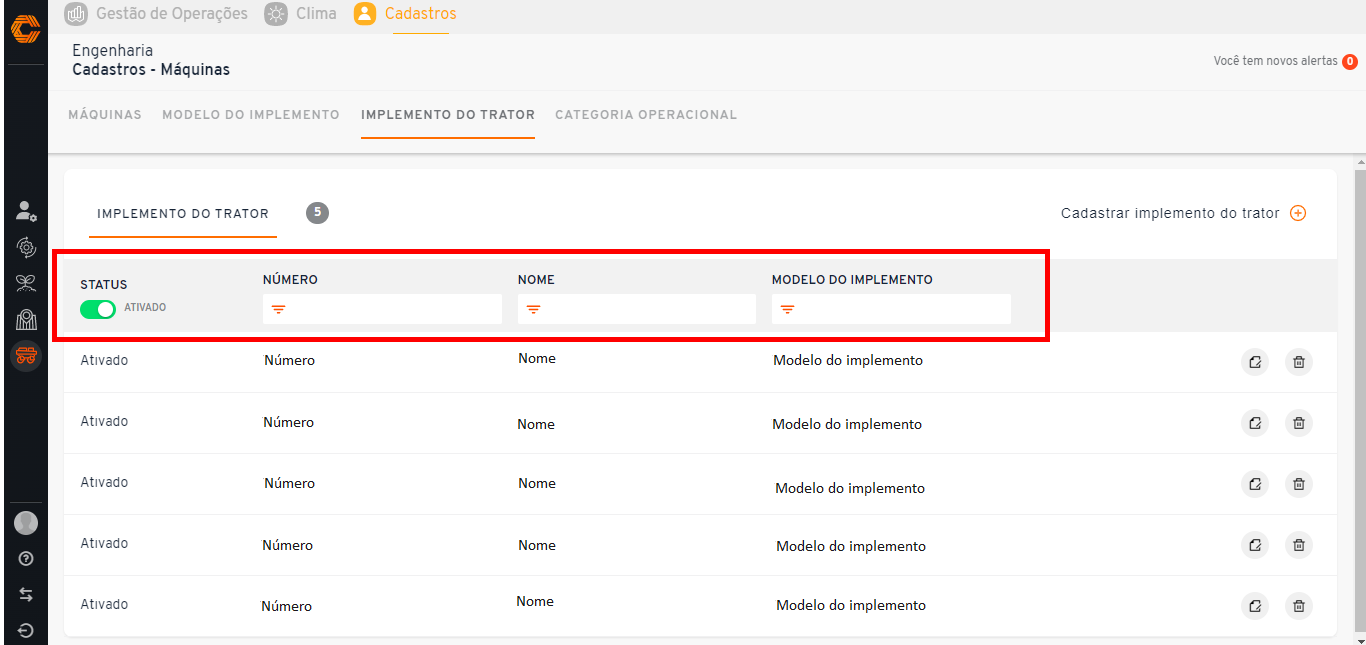Open the plant seedling sidebar icon
This screenshot has width=1366, height=645.
coord(26,283)
